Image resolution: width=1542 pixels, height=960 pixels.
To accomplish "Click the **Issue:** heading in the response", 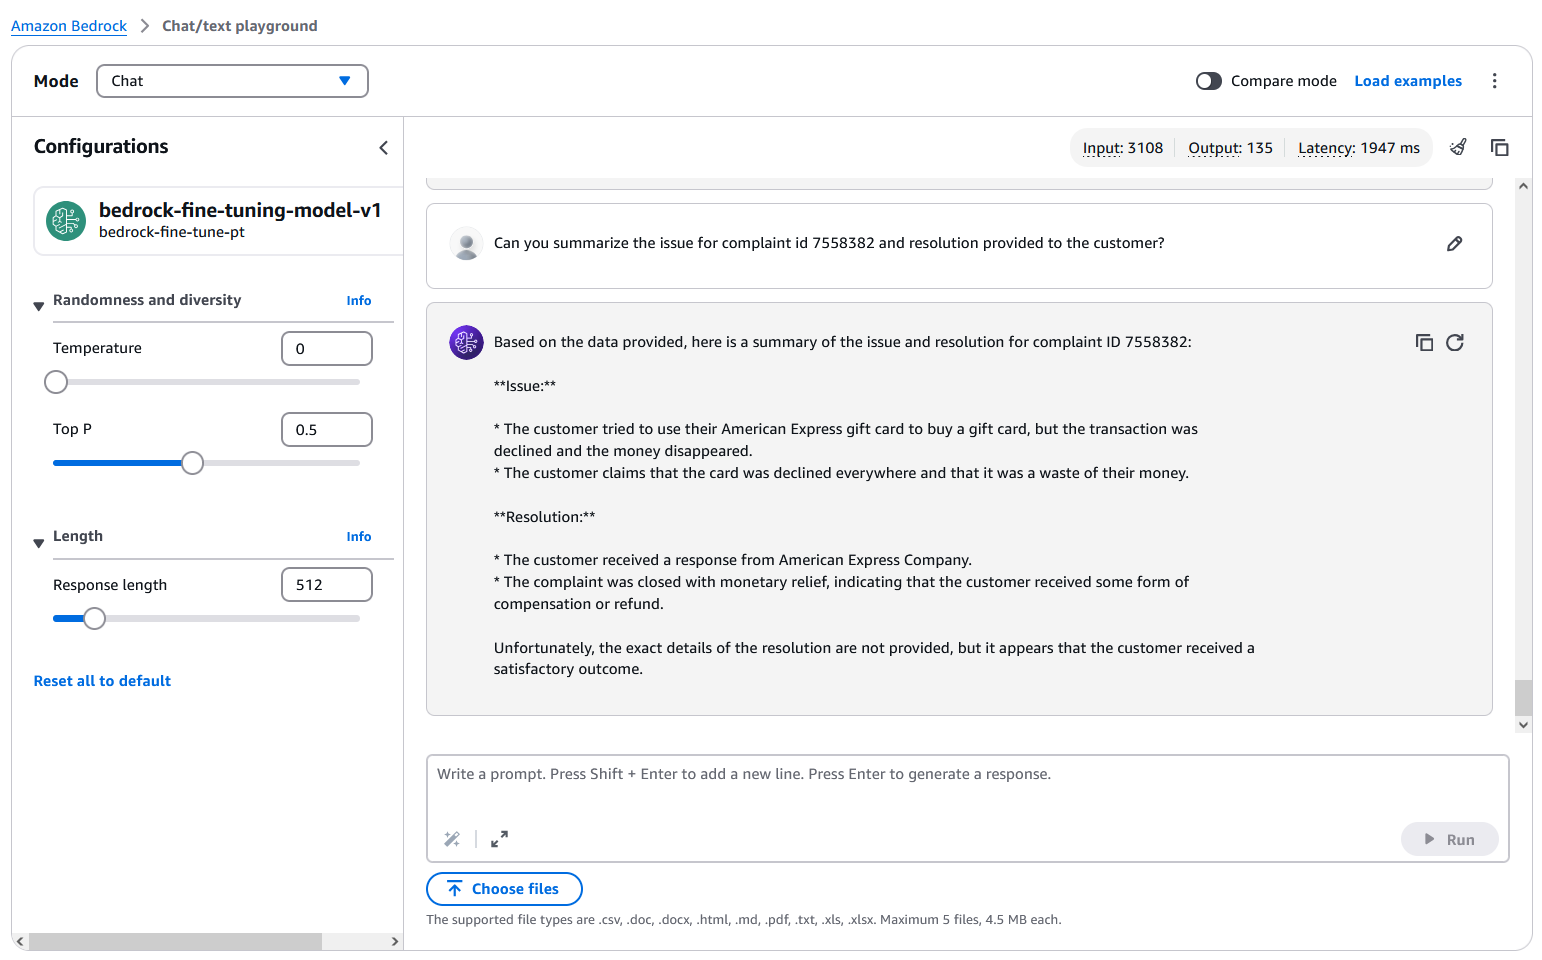I will point(525,386).
